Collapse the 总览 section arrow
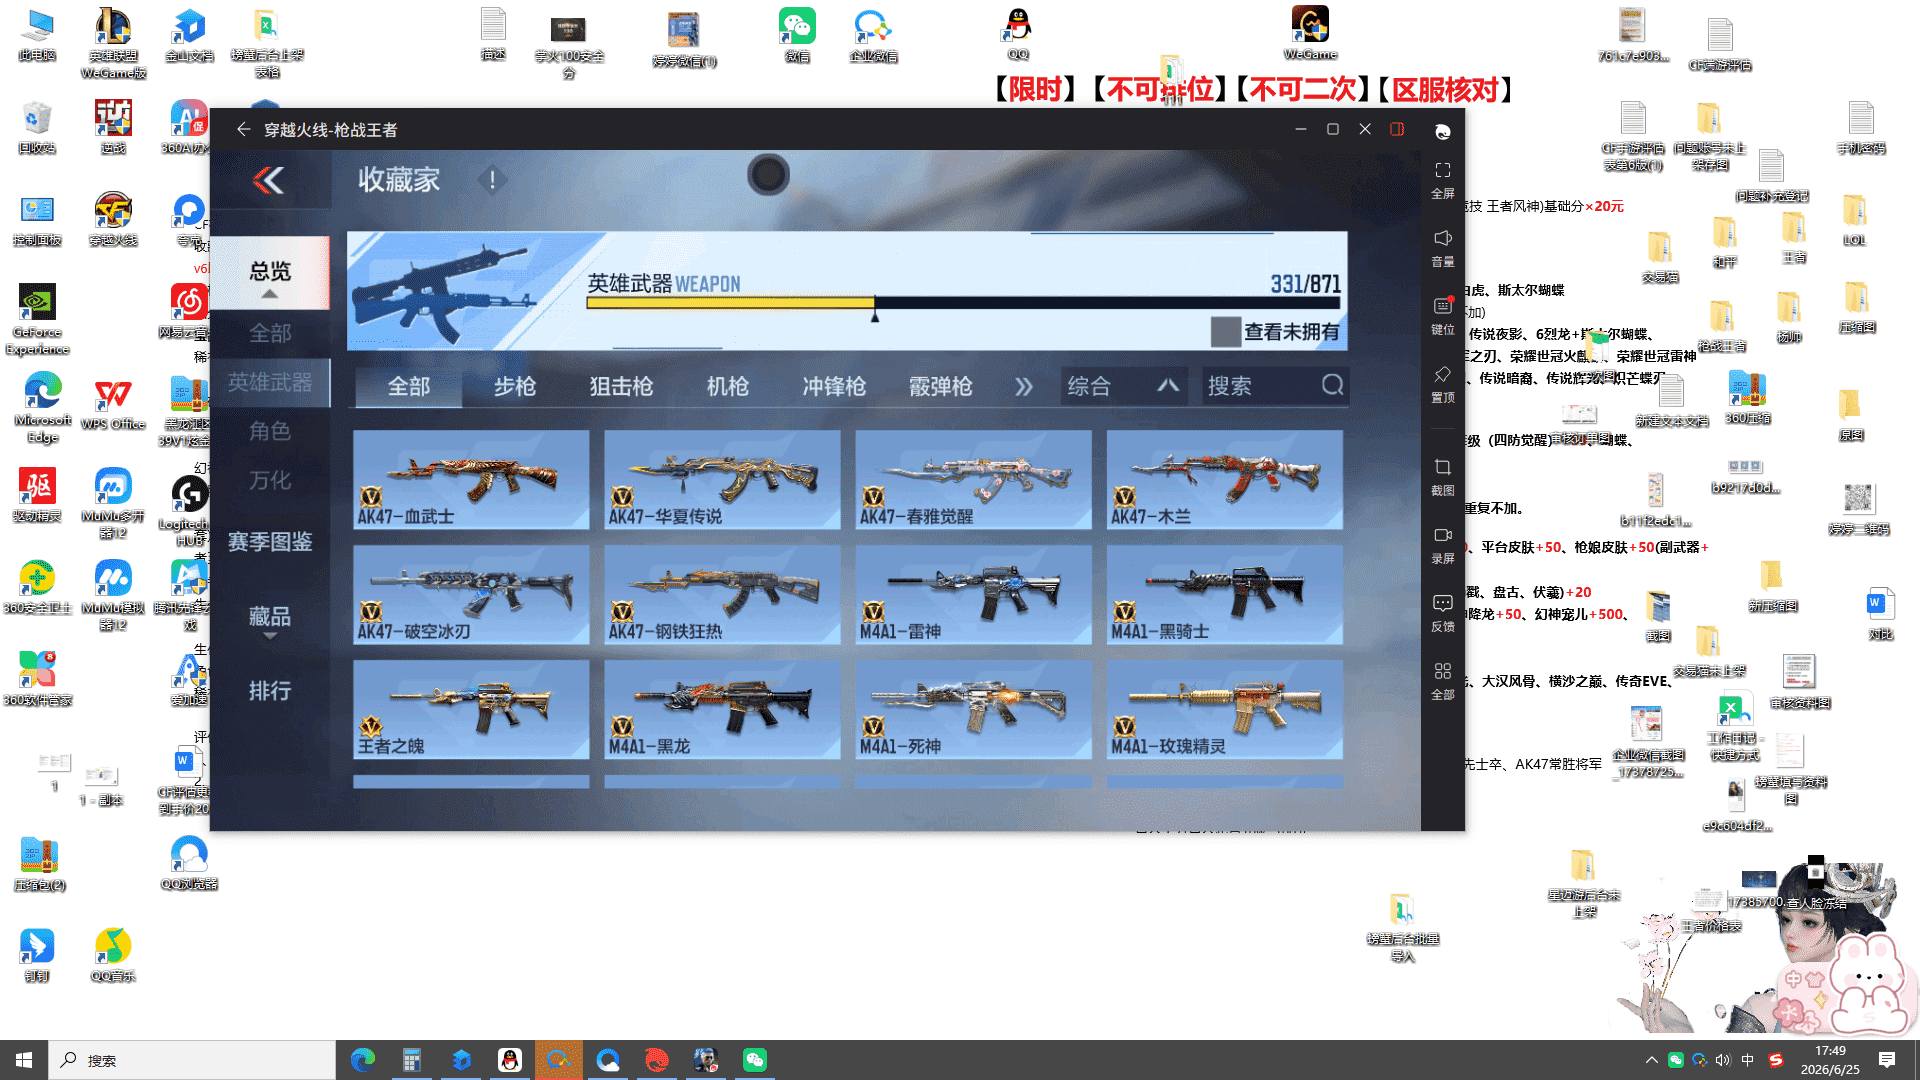This screenshot has height=1080, width=1920. 270,294
